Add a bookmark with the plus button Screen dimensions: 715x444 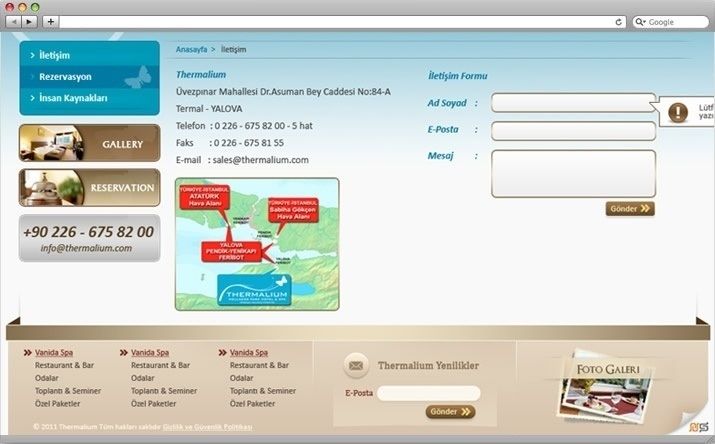(50, 21)
